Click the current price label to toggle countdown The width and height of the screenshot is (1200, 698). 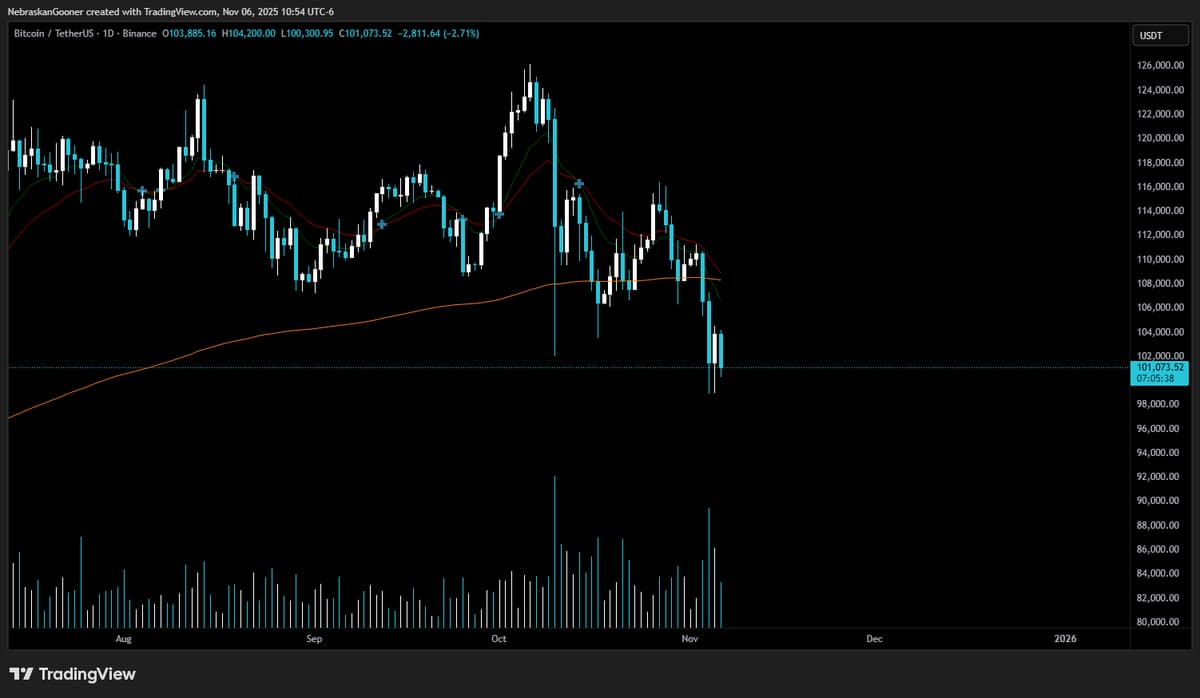pos(1160,373)
